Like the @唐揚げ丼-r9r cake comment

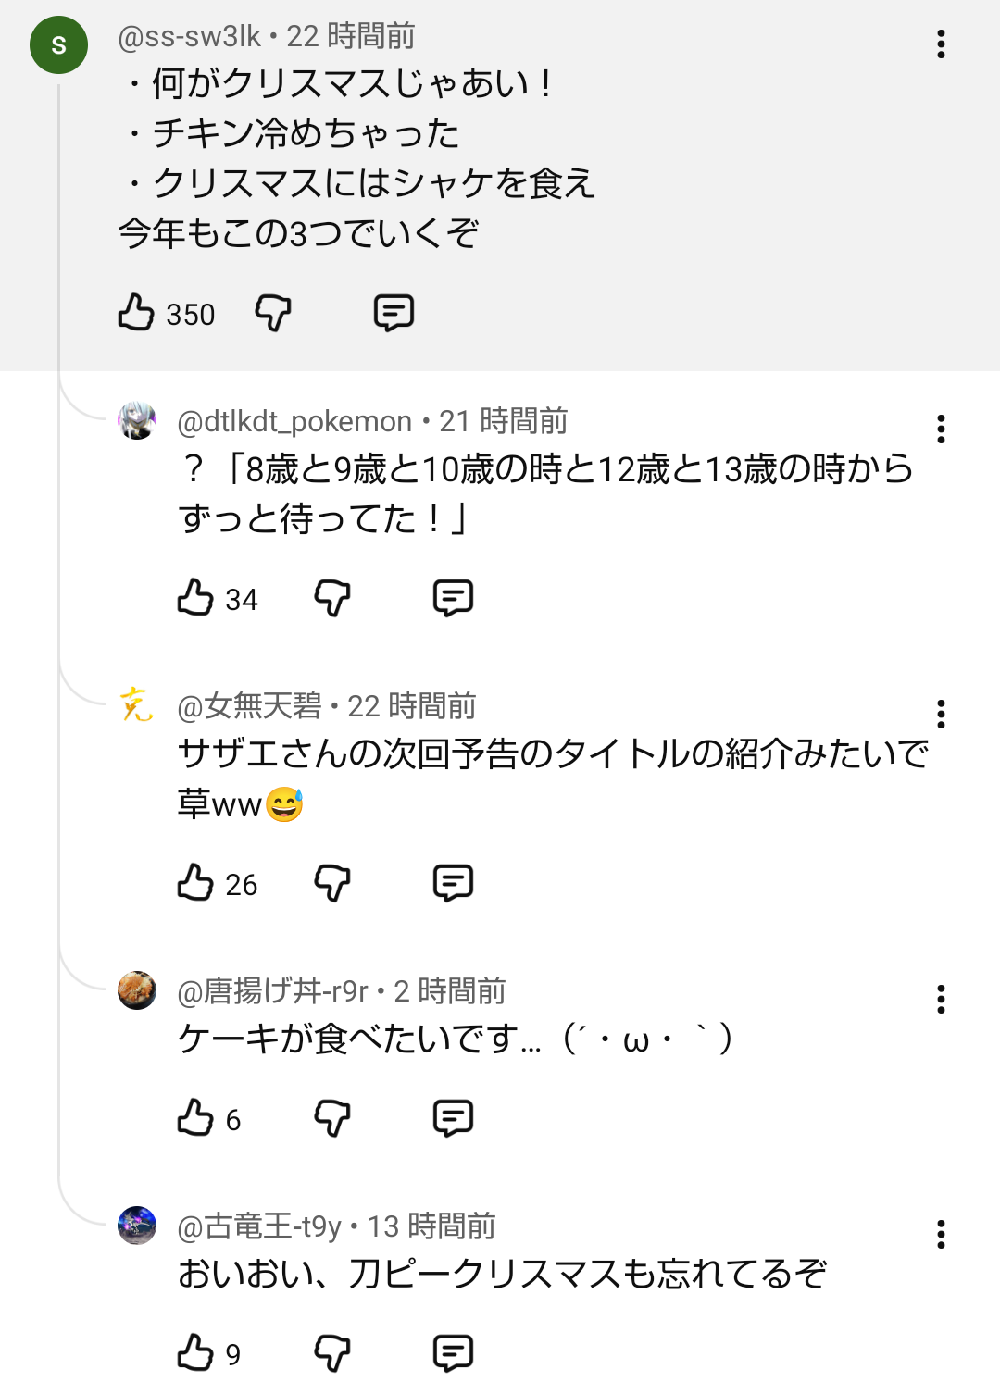coord(196,1118)
